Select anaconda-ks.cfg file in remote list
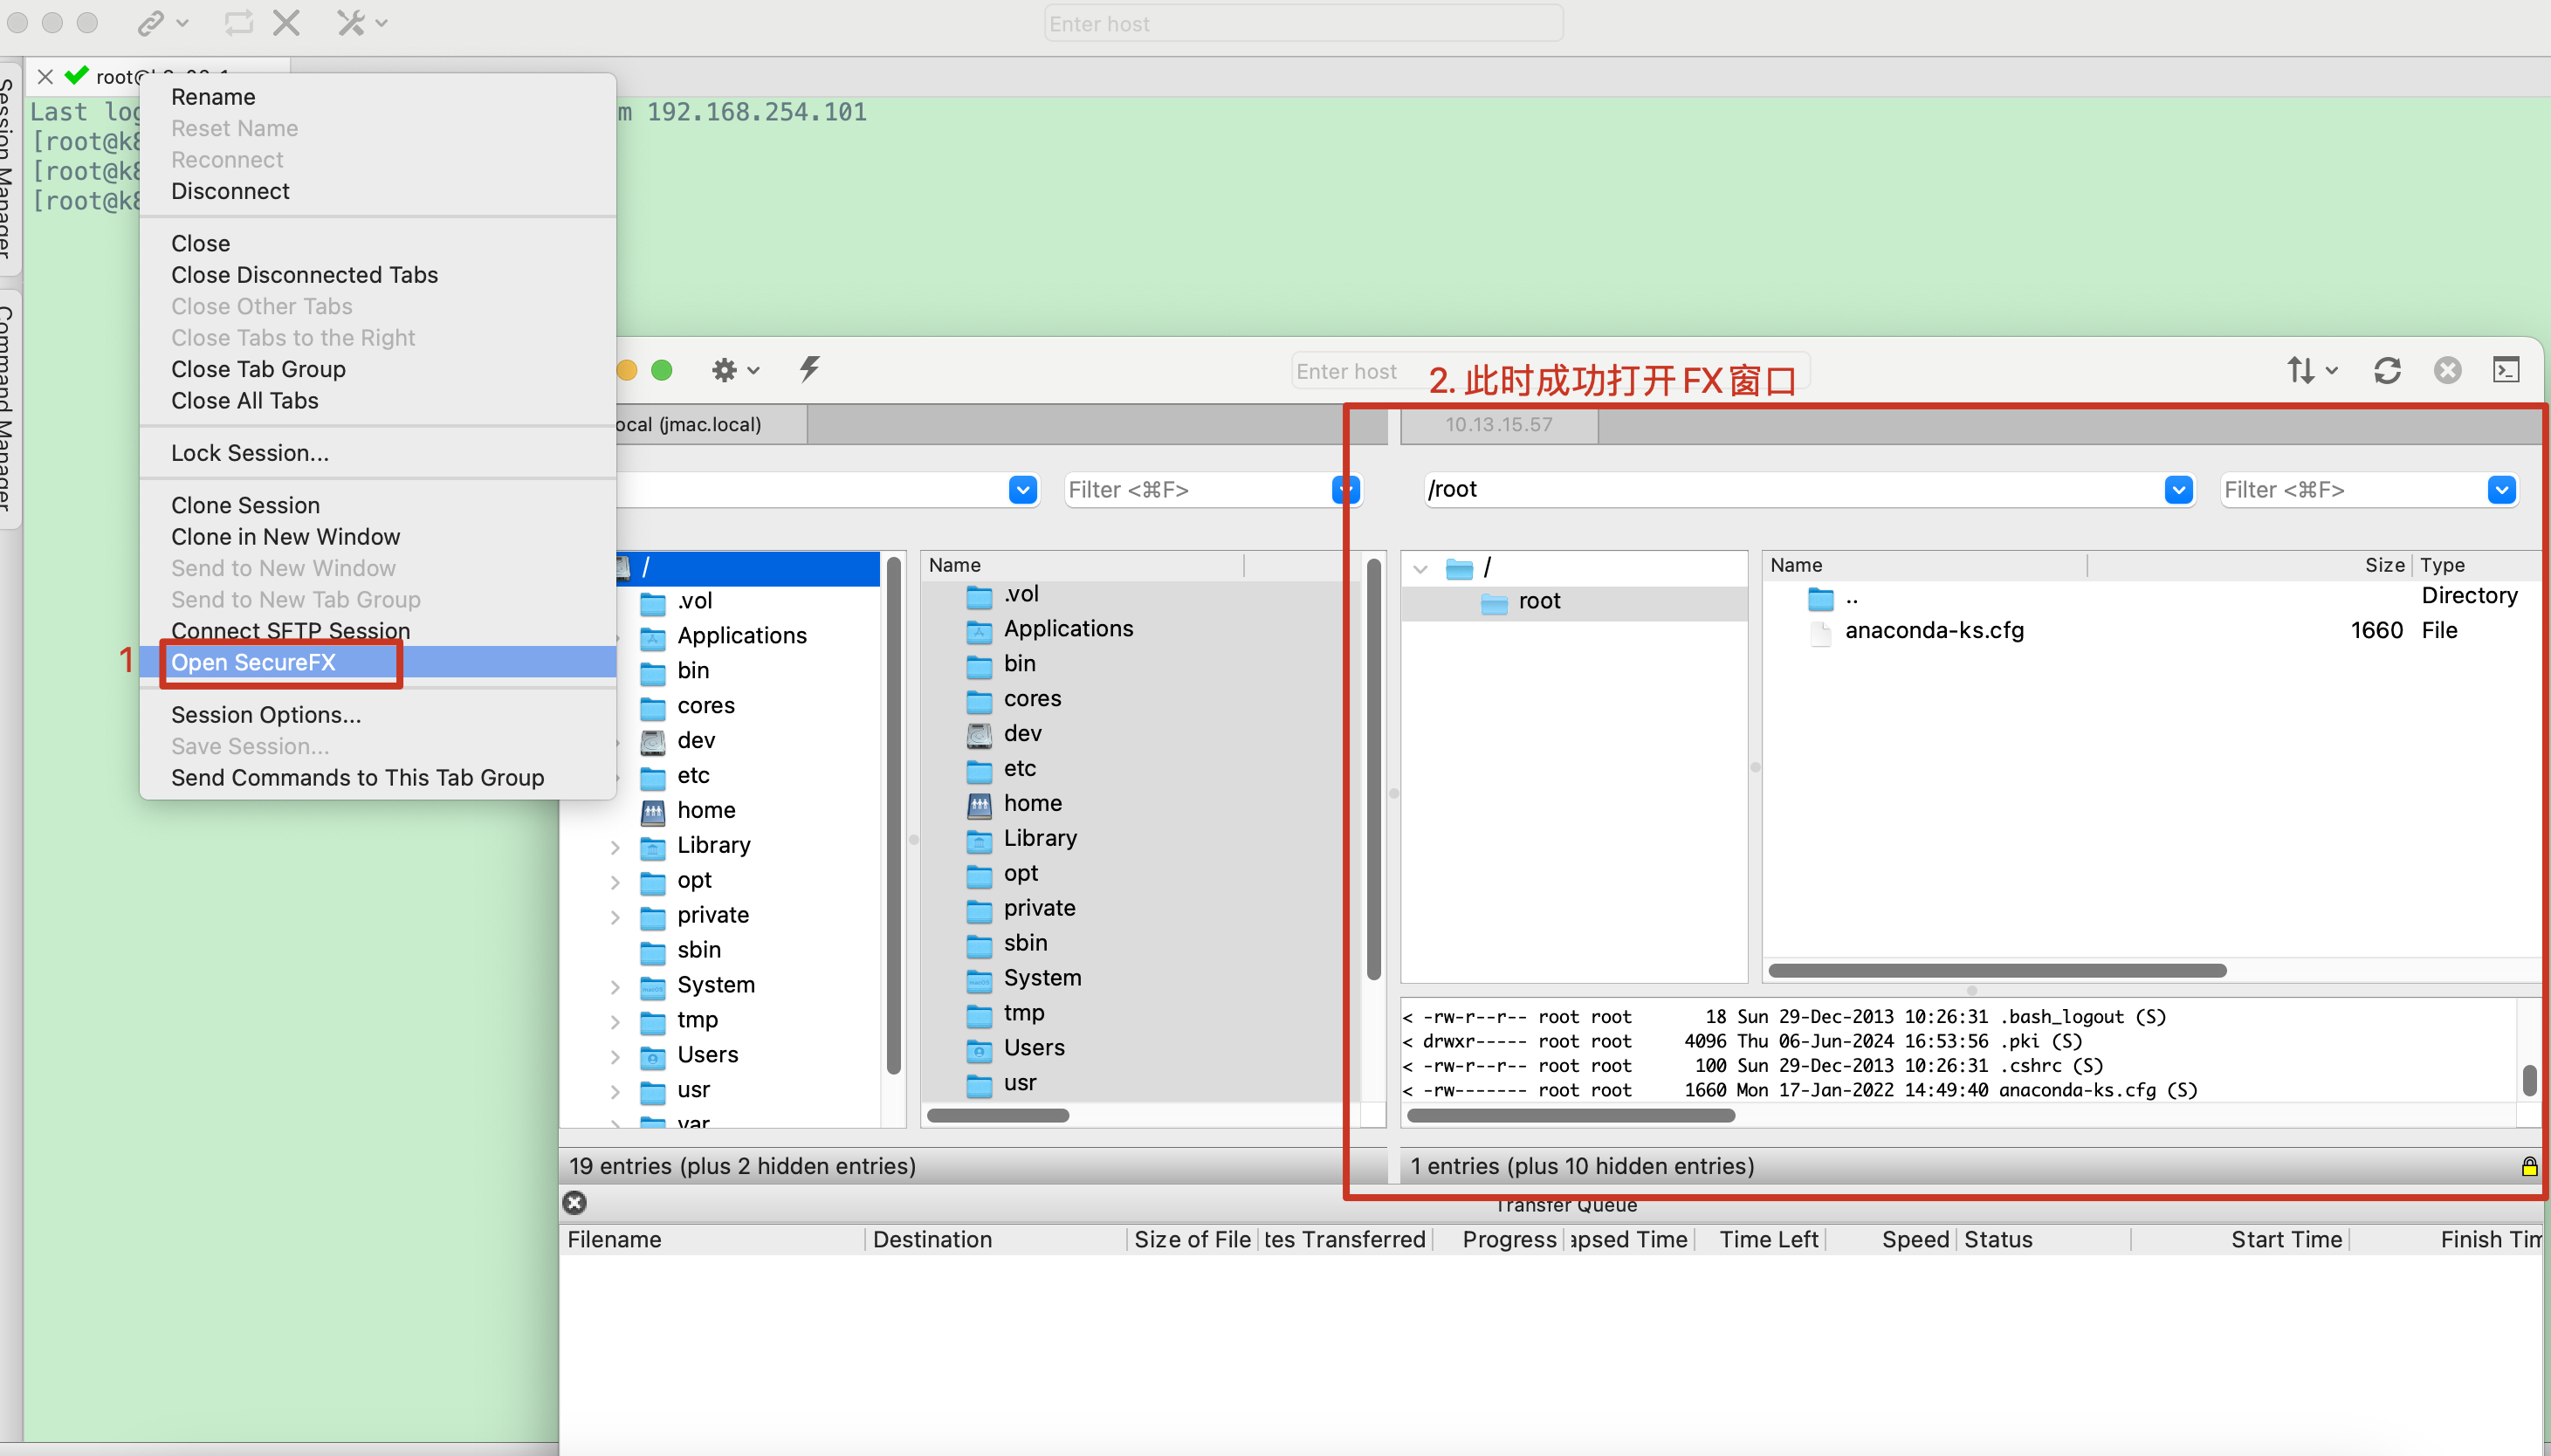 (x=1933, y=630)
